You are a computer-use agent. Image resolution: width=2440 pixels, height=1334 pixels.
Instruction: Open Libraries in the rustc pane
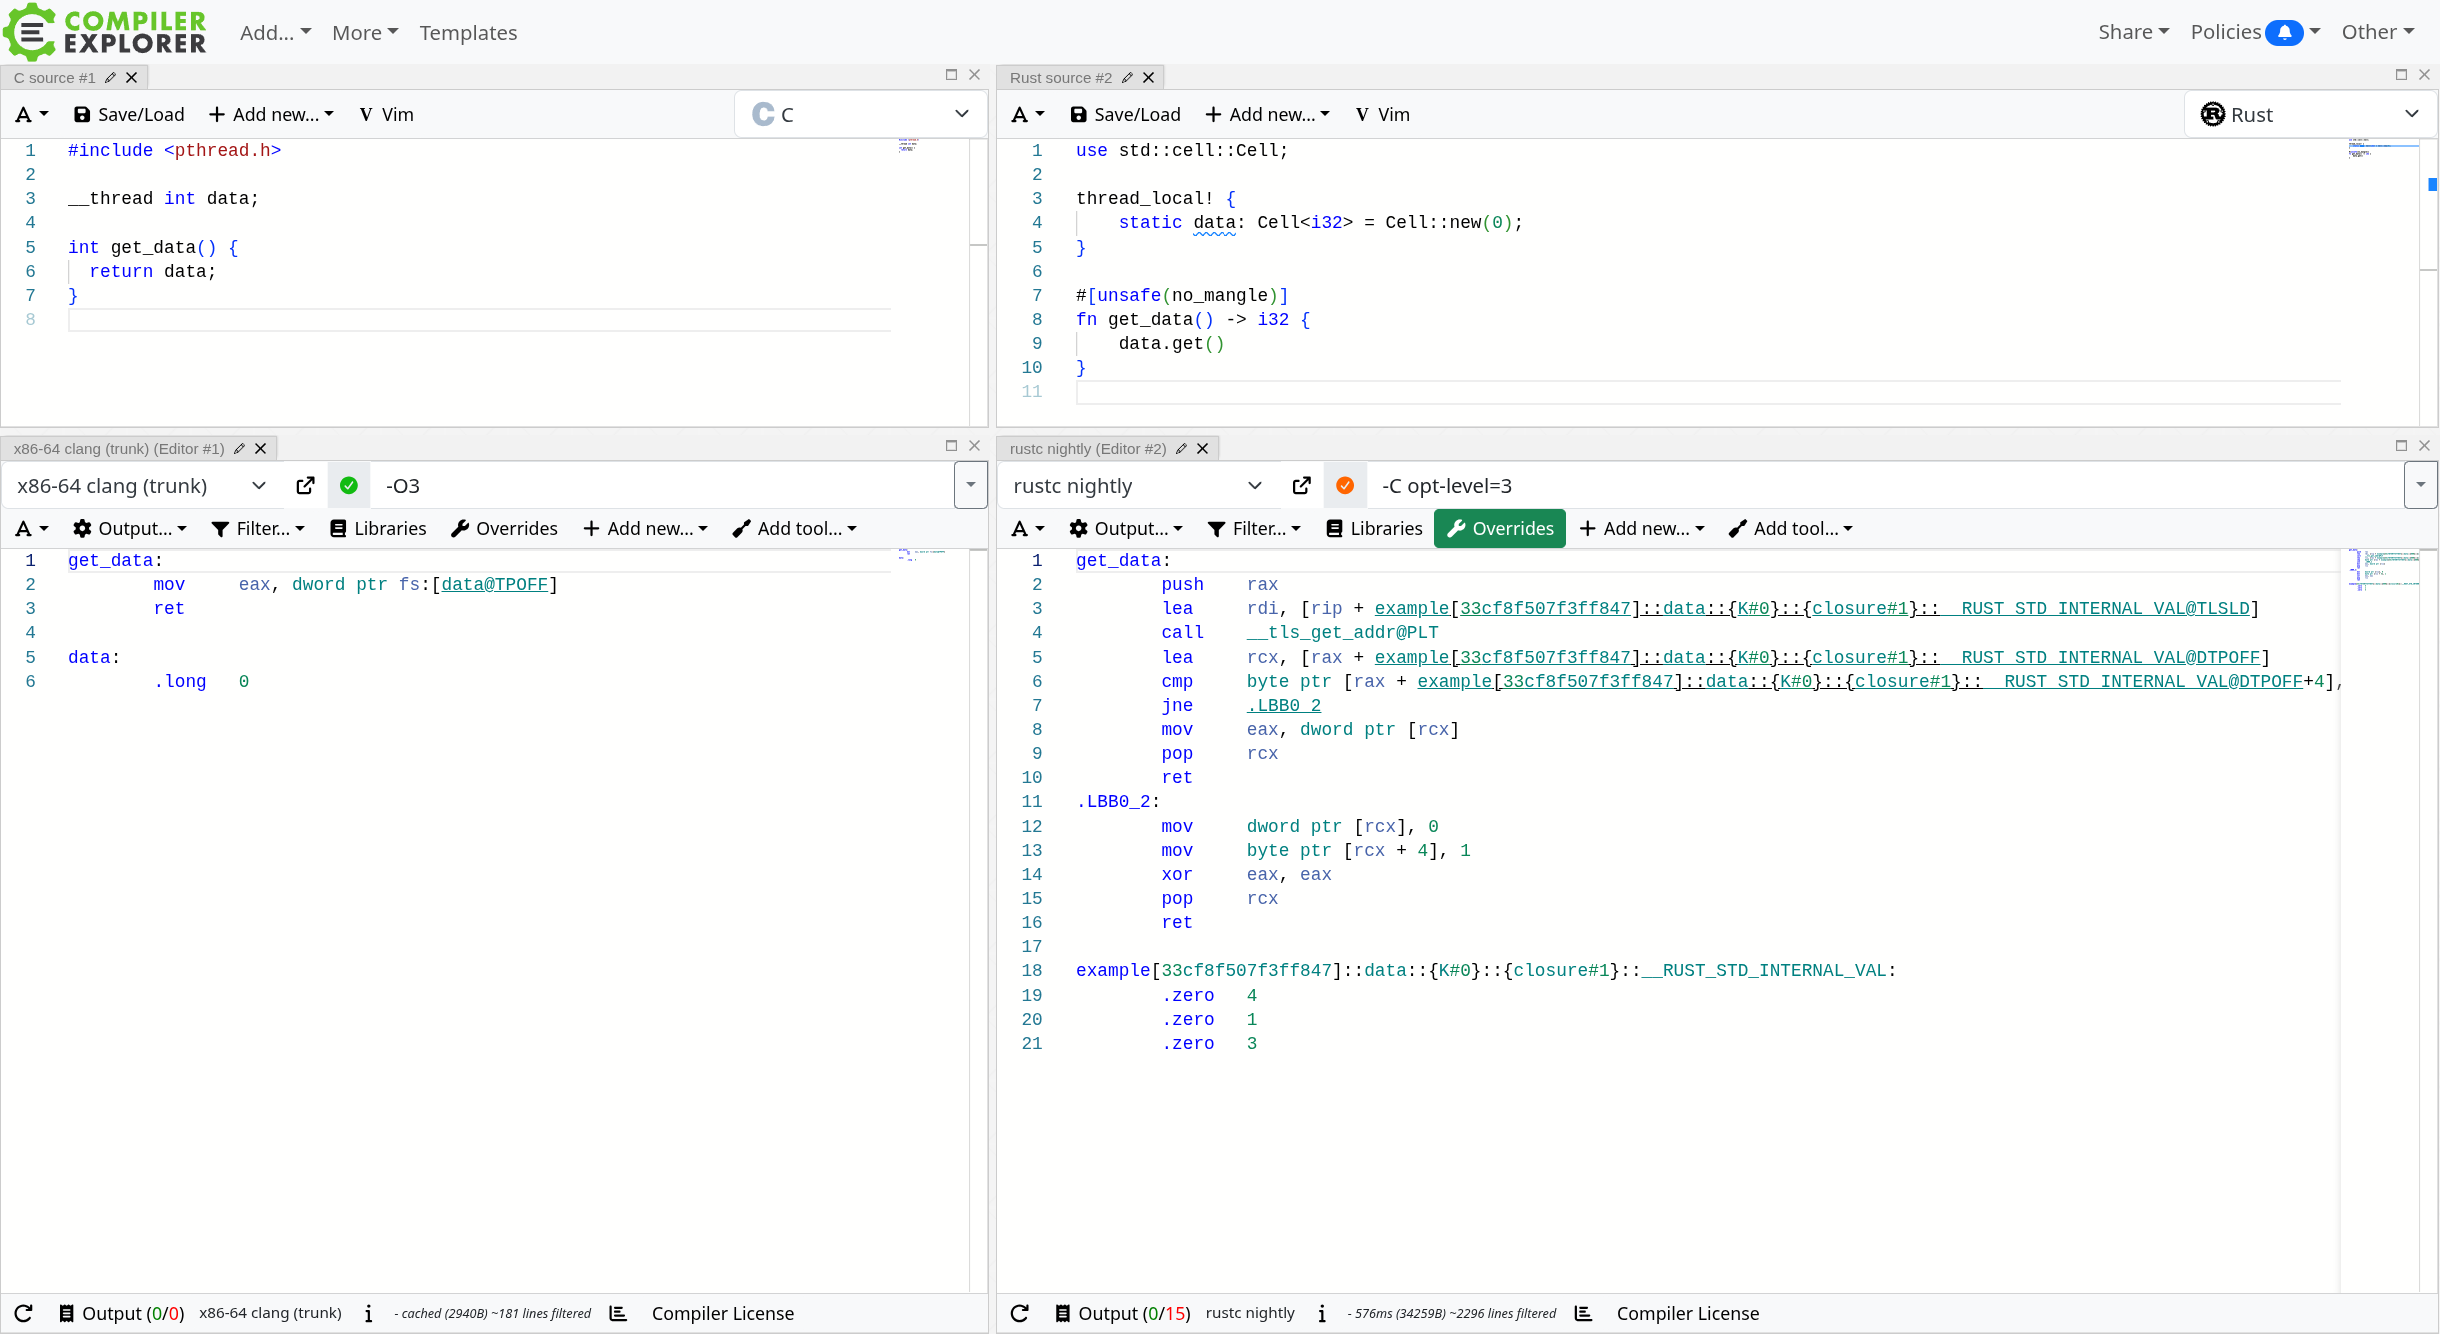pyautogui.click(x=1374, y=529)
